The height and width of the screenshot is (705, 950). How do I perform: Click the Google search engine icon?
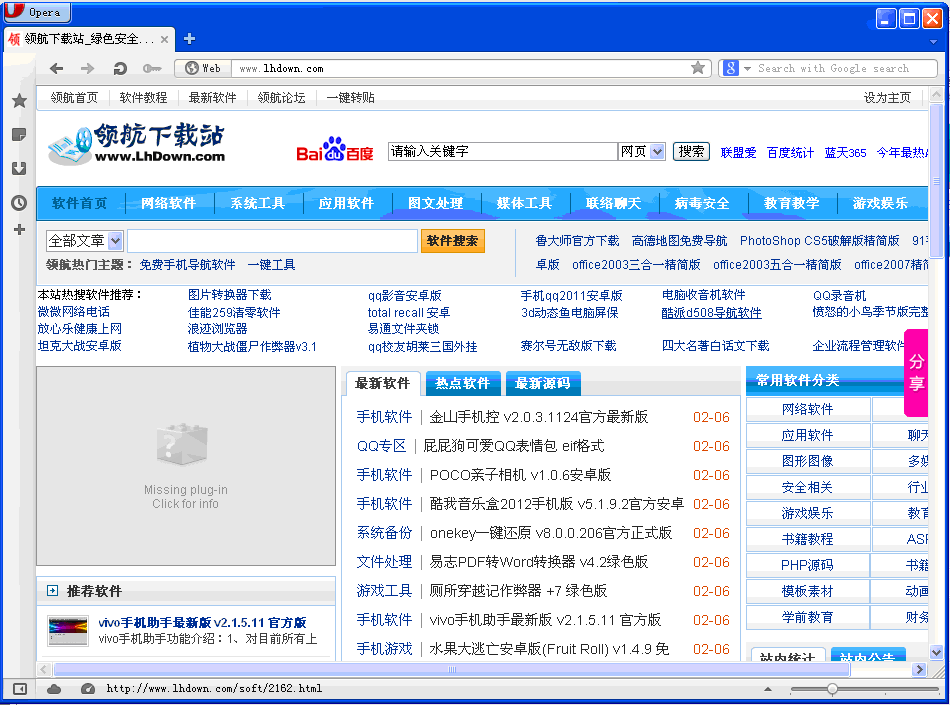coord(731,68)
